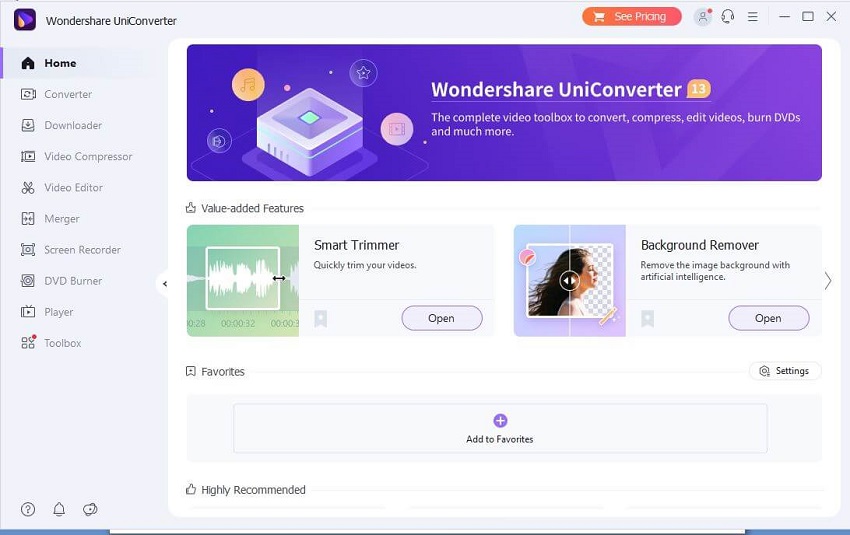The width and height of the screenshot is (850, 535).
Task: Click the Smart Trimmer title
Action: tap(357, 246)
